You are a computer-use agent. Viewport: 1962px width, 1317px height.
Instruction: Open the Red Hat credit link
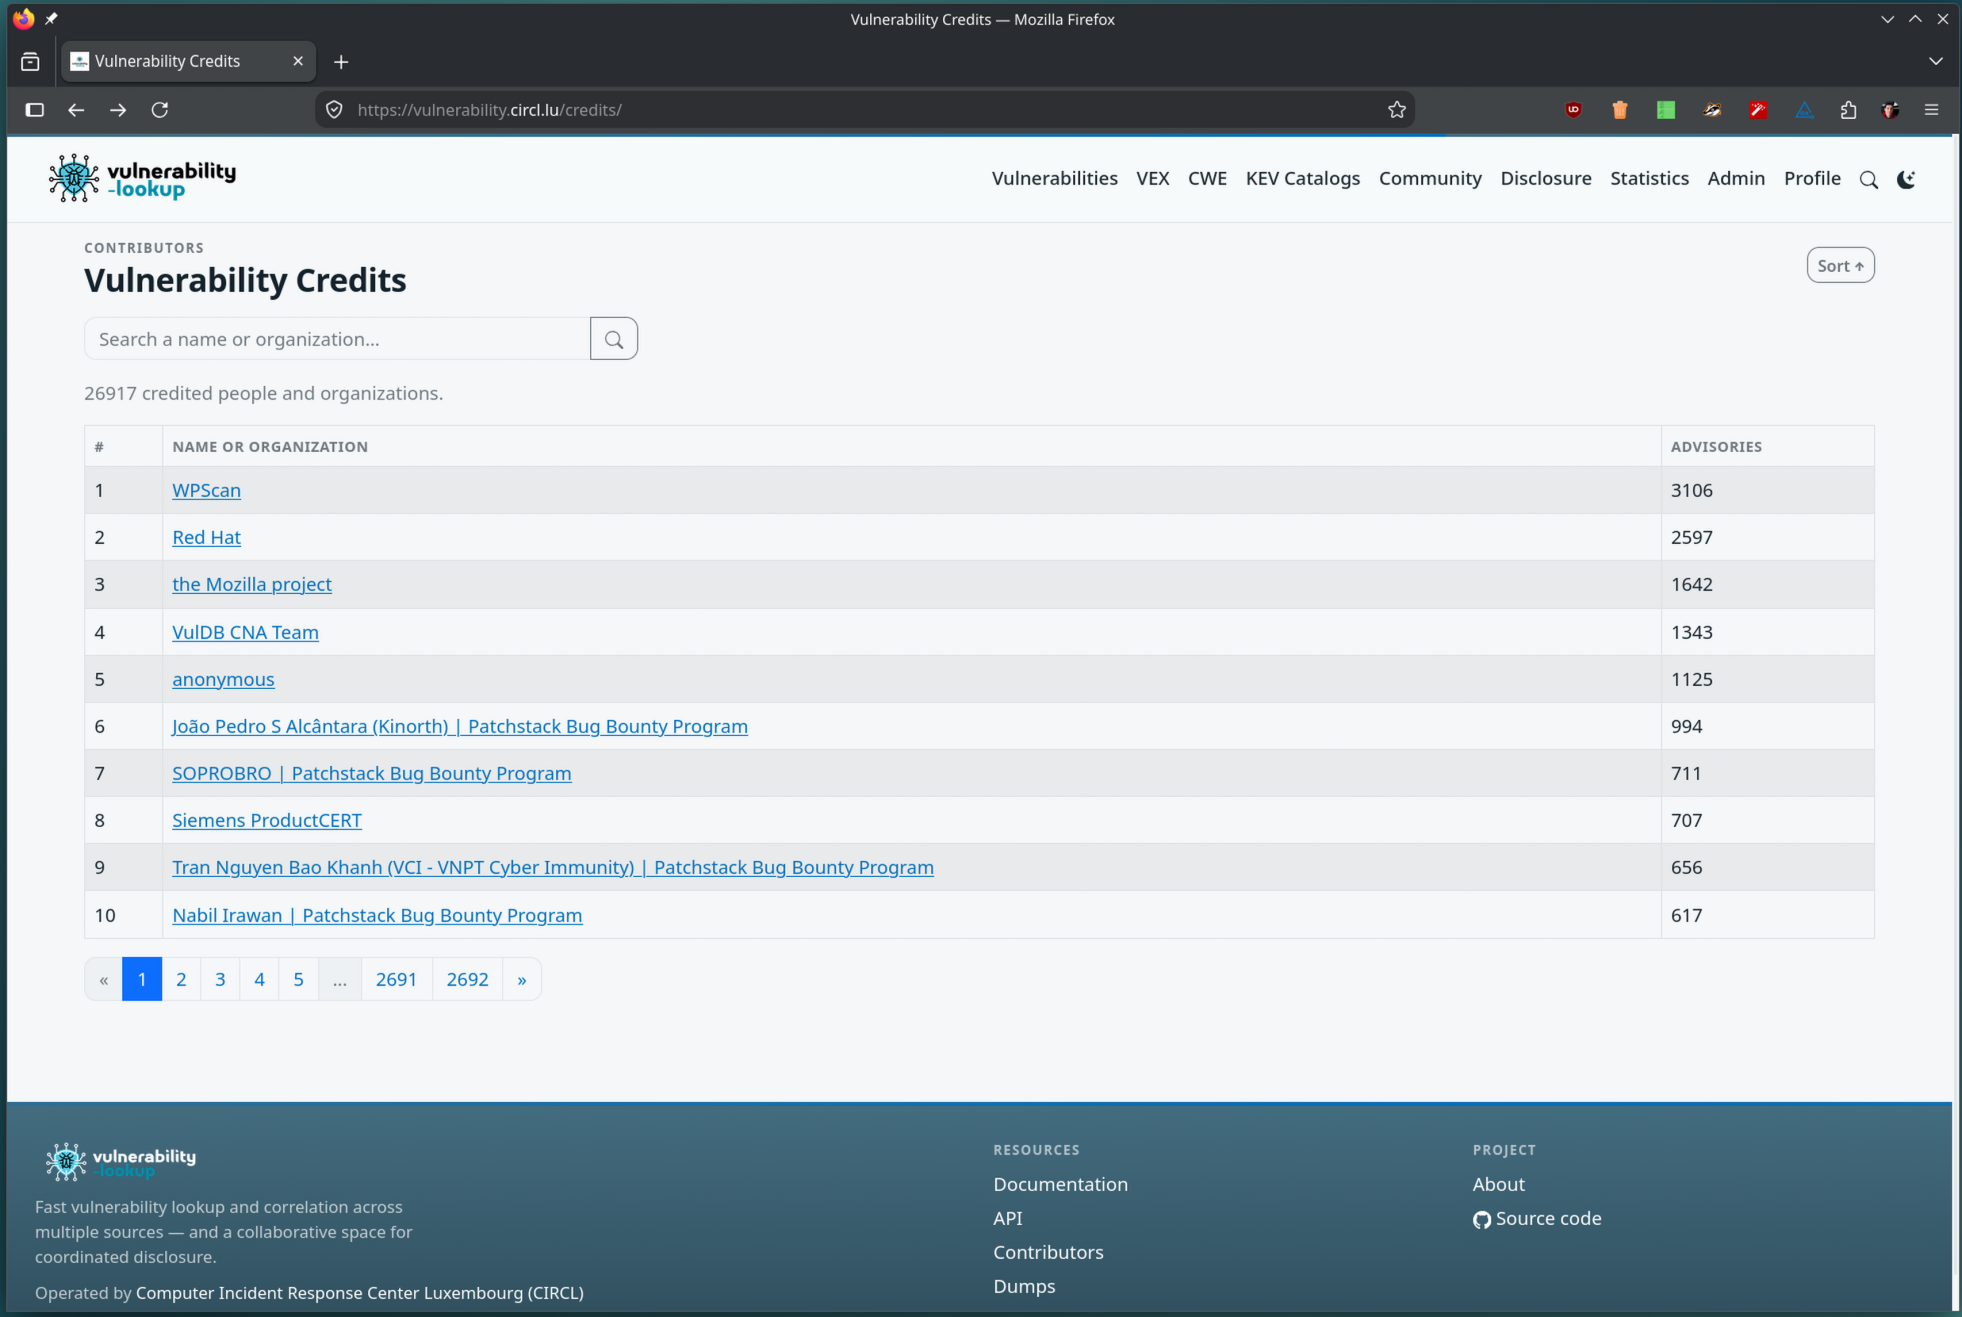click(x=206, y=537)
